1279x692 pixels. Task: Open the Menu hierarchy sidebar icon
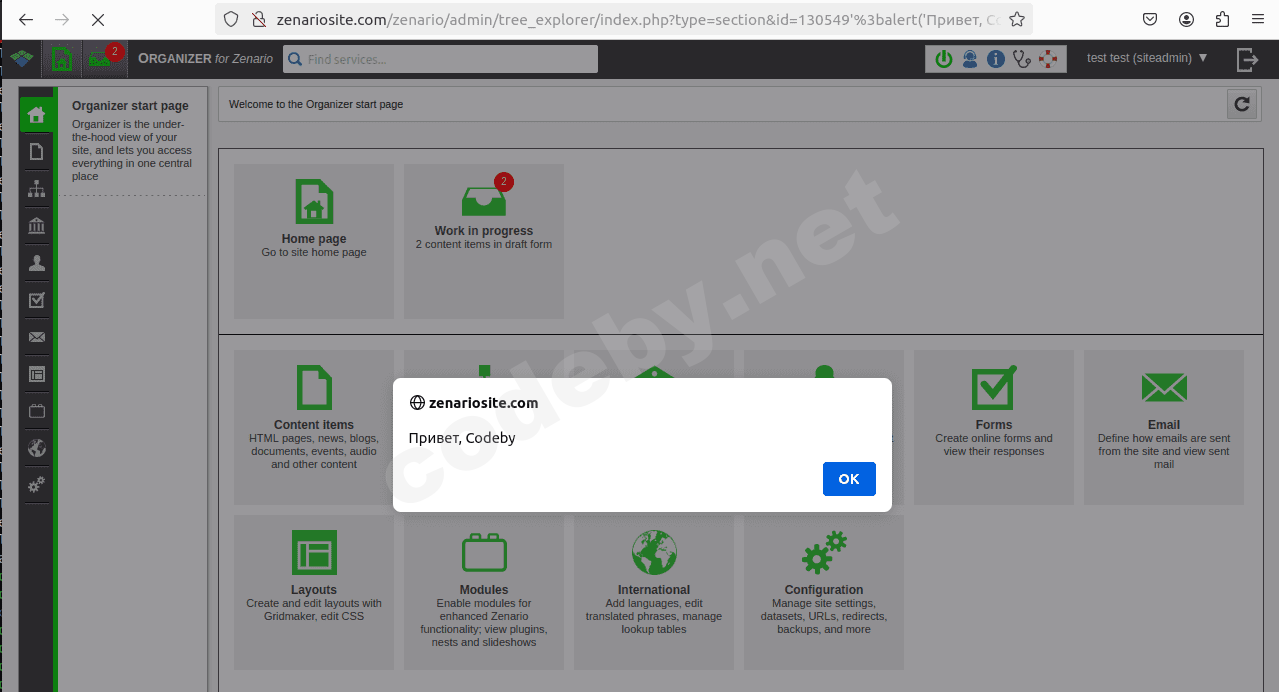click(37, 189)
